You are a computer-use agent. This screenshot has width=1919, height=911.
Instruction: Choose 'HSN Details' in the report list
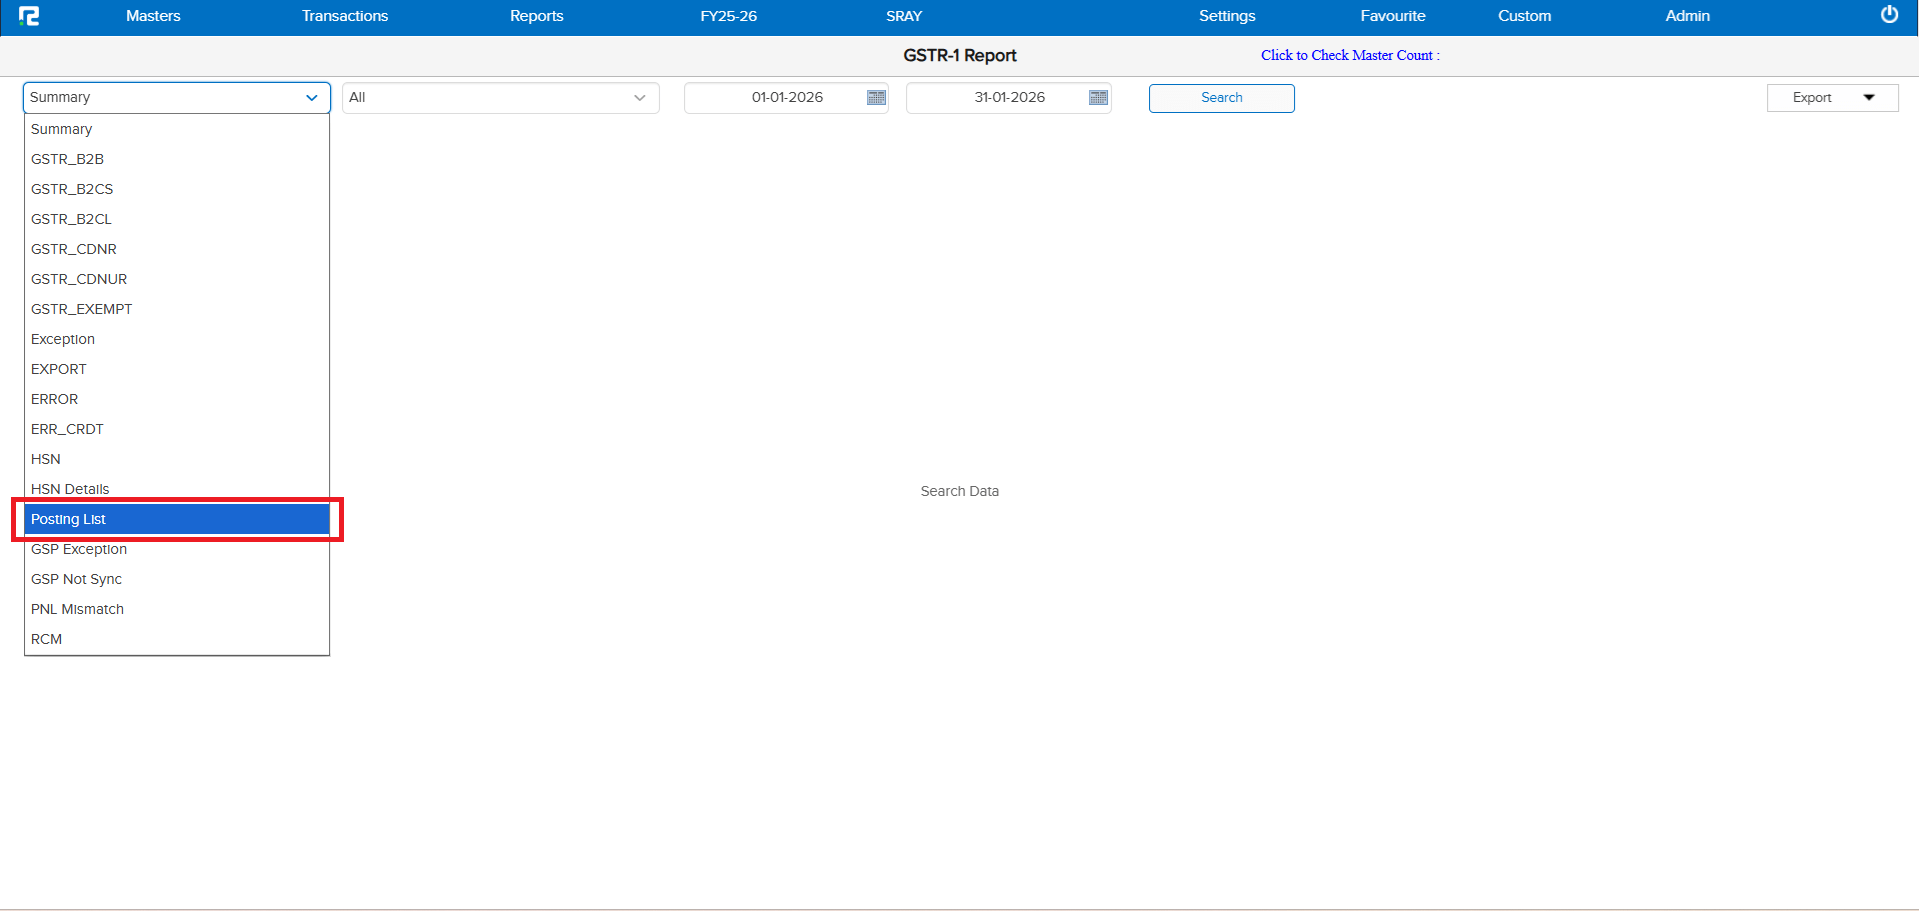coord(70,489)
